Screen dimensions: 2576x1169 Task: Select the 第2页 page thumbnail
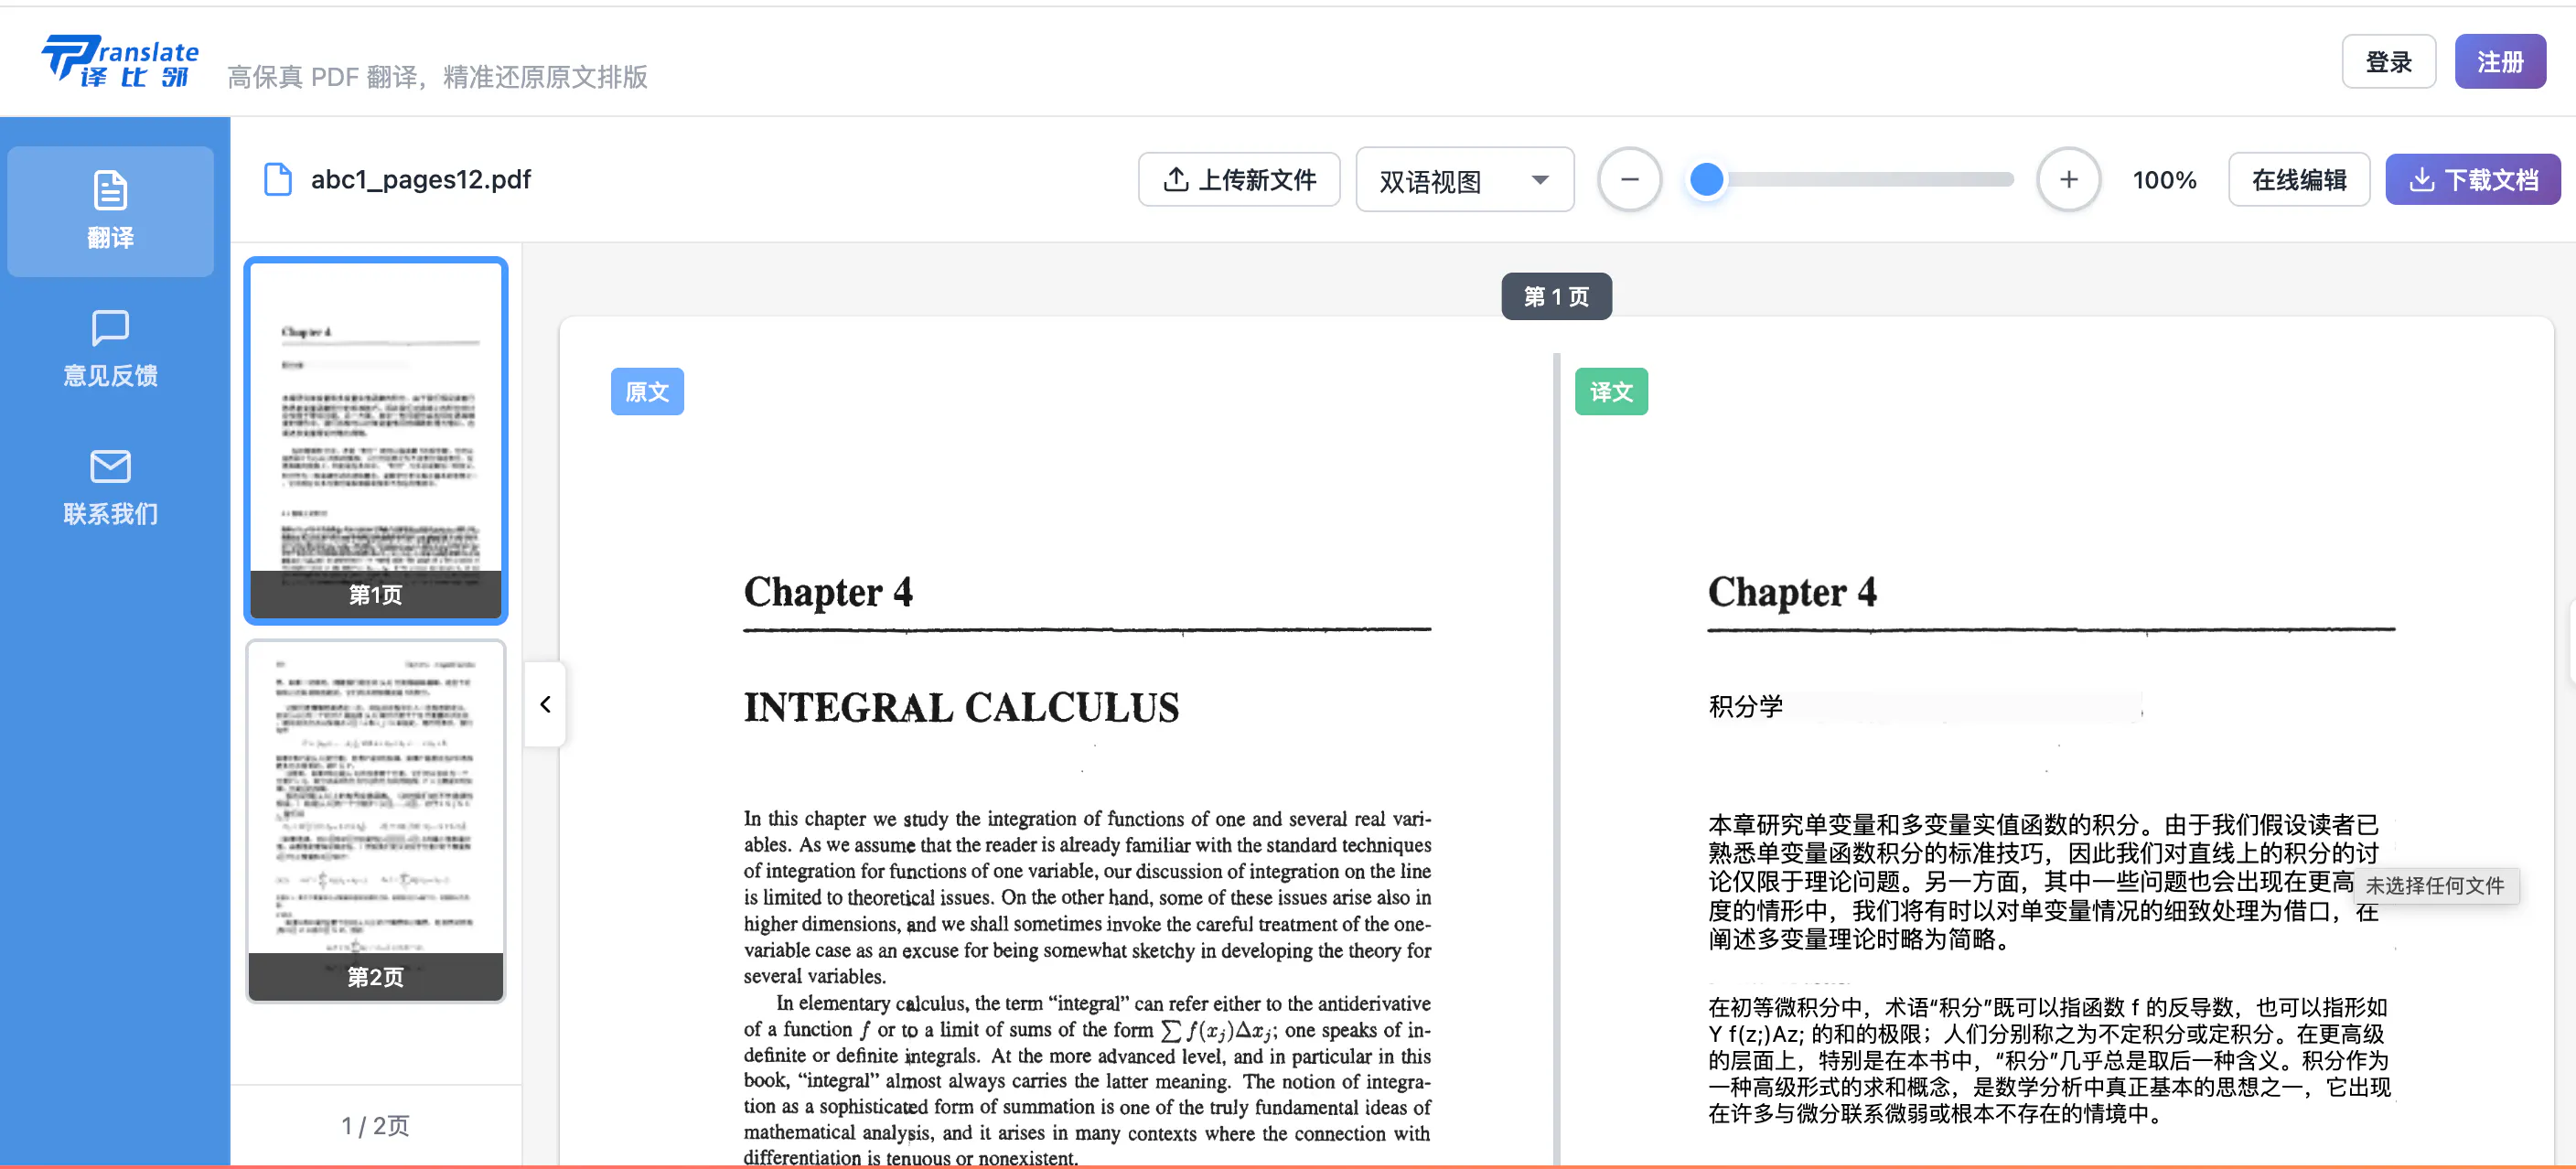376,821
